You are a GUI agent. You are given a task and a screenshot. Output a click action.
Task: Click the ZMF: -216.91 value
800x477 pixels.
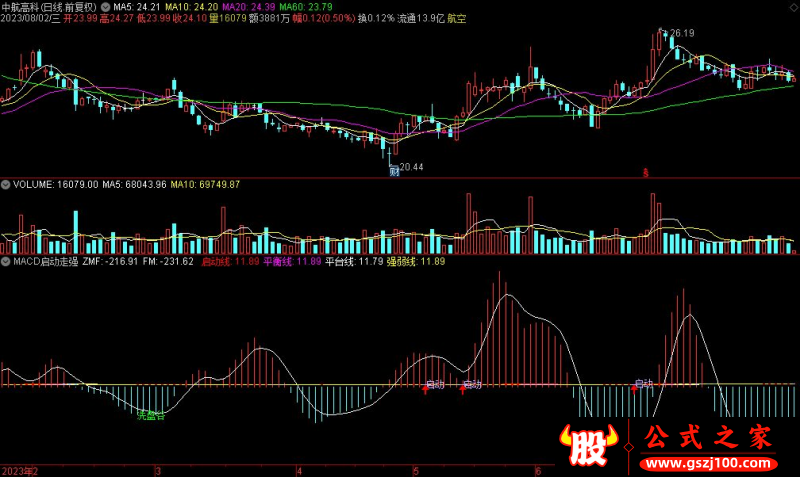pyautogui.click(x=110, y=262)
